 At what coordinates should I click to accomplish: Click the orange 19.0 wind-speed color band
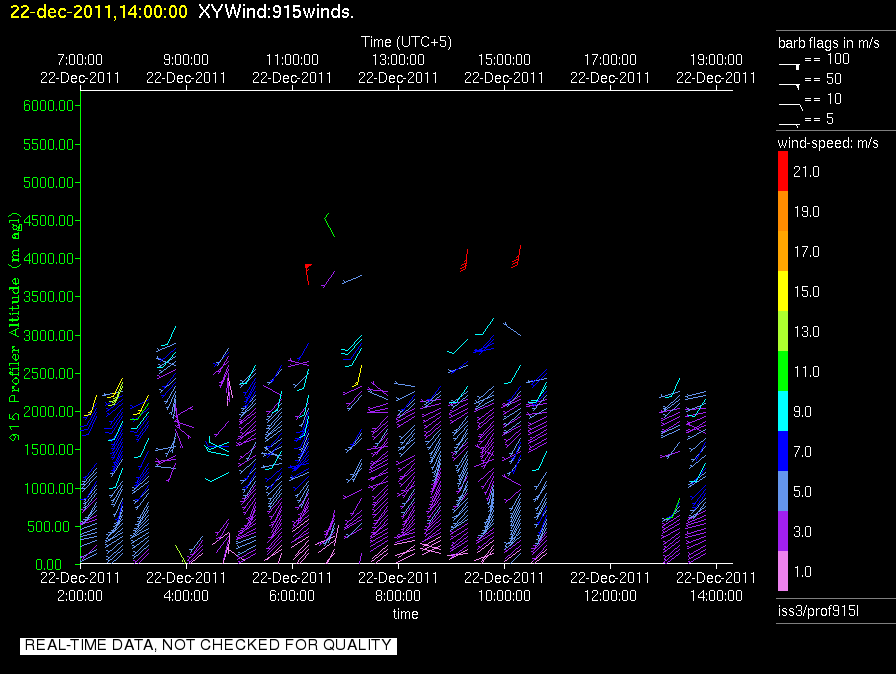[x=783, y=211]
